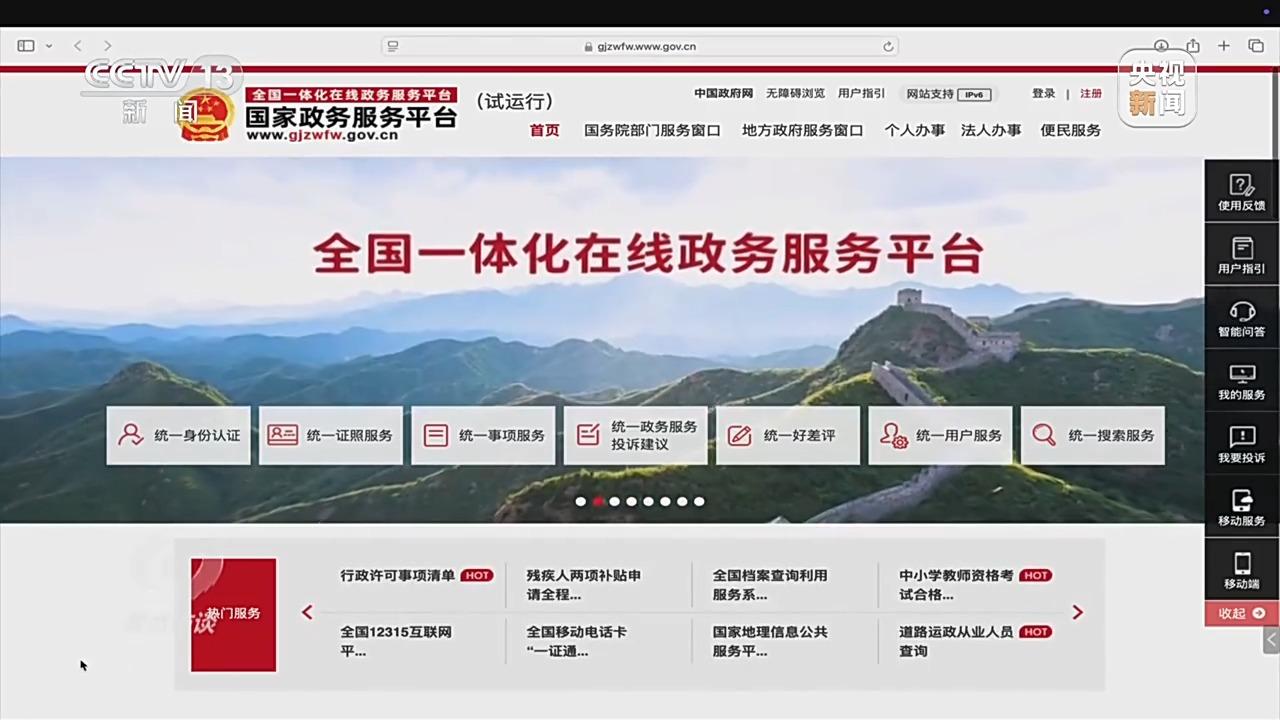Select the second carousel dot indicator
The width and height of the screenshot is (1280, 720).
(598, 501)
